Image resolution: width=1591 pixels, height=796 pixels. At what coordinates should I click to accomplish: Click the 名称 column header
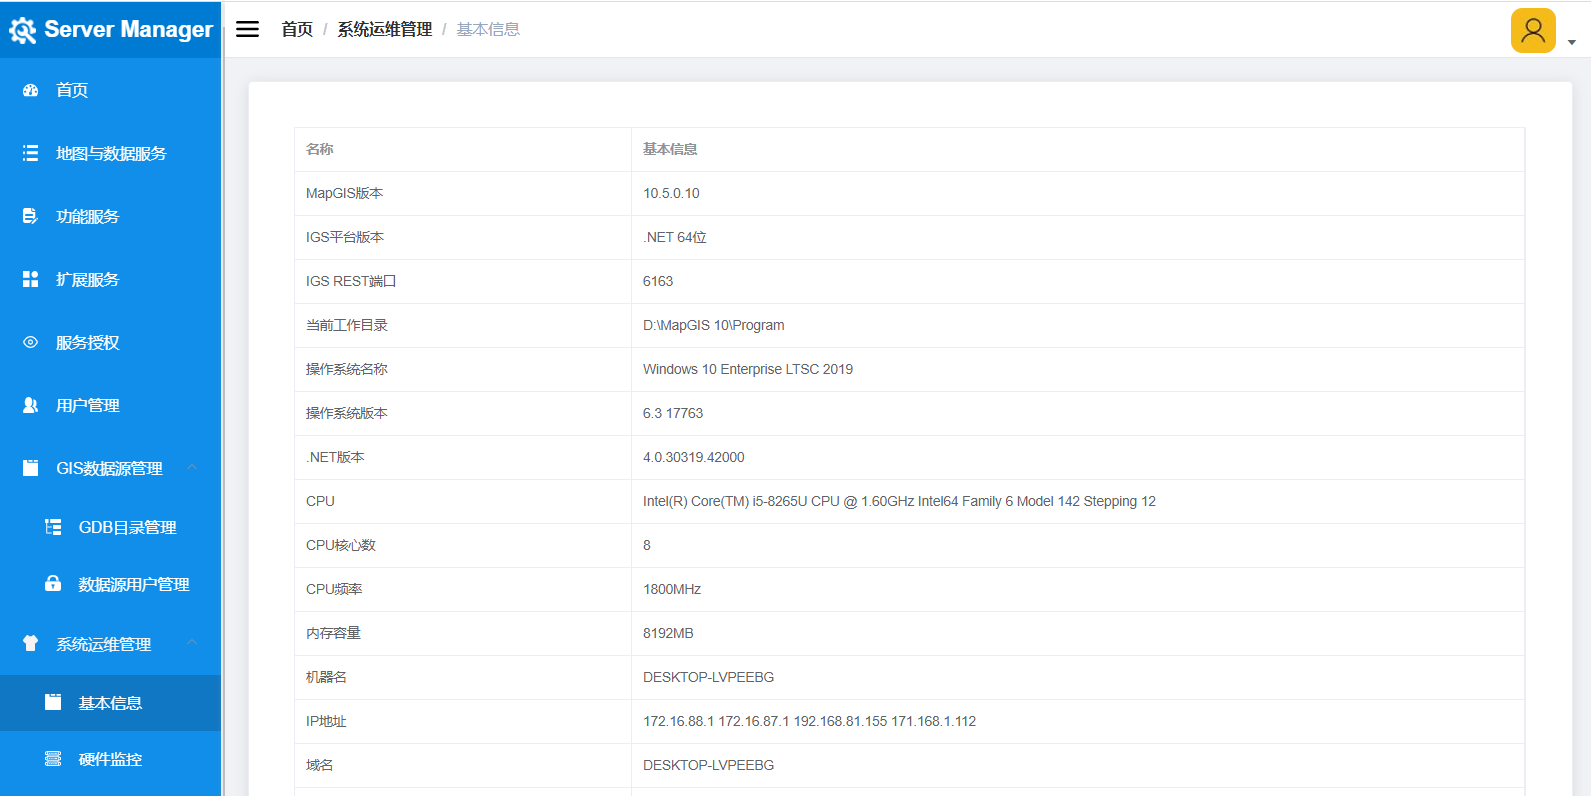coord(320,149)
